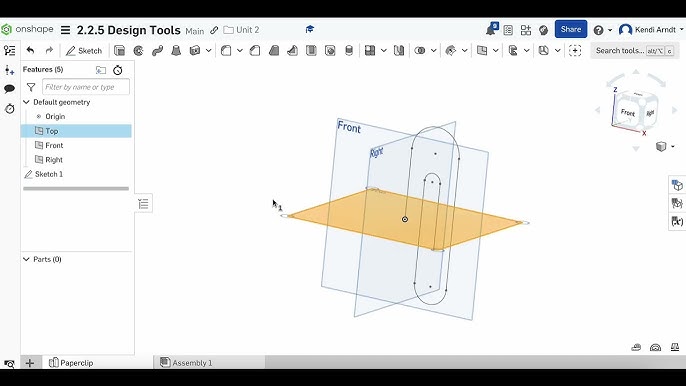
Task: Expand the Frame tool dropdown
Action: 527,51
